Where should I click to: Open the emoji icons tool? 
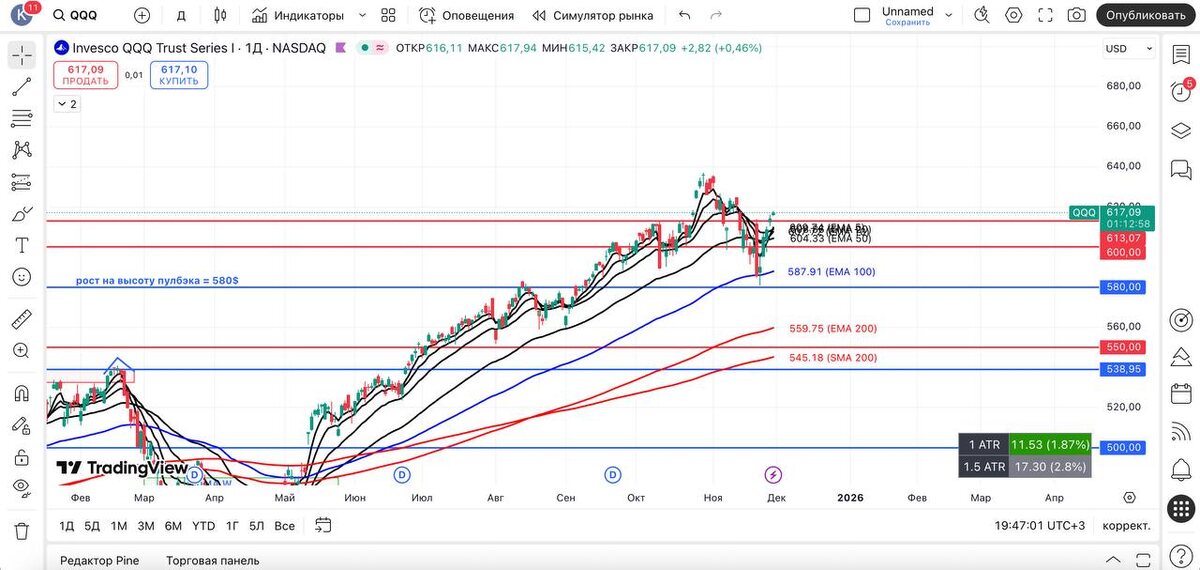coord(22,277)
